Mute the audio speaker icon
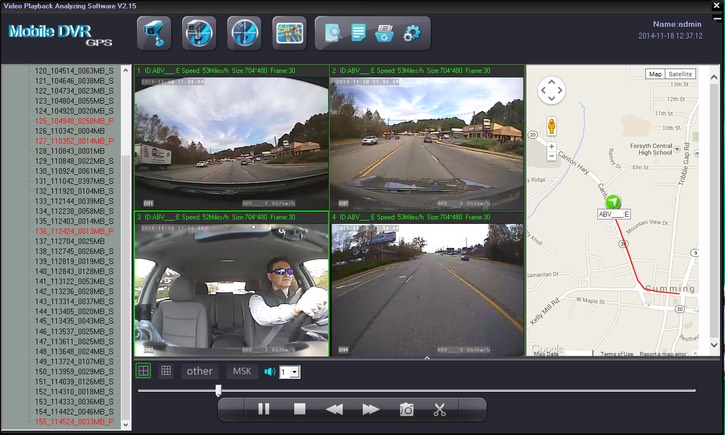 (x=269, y=372)
